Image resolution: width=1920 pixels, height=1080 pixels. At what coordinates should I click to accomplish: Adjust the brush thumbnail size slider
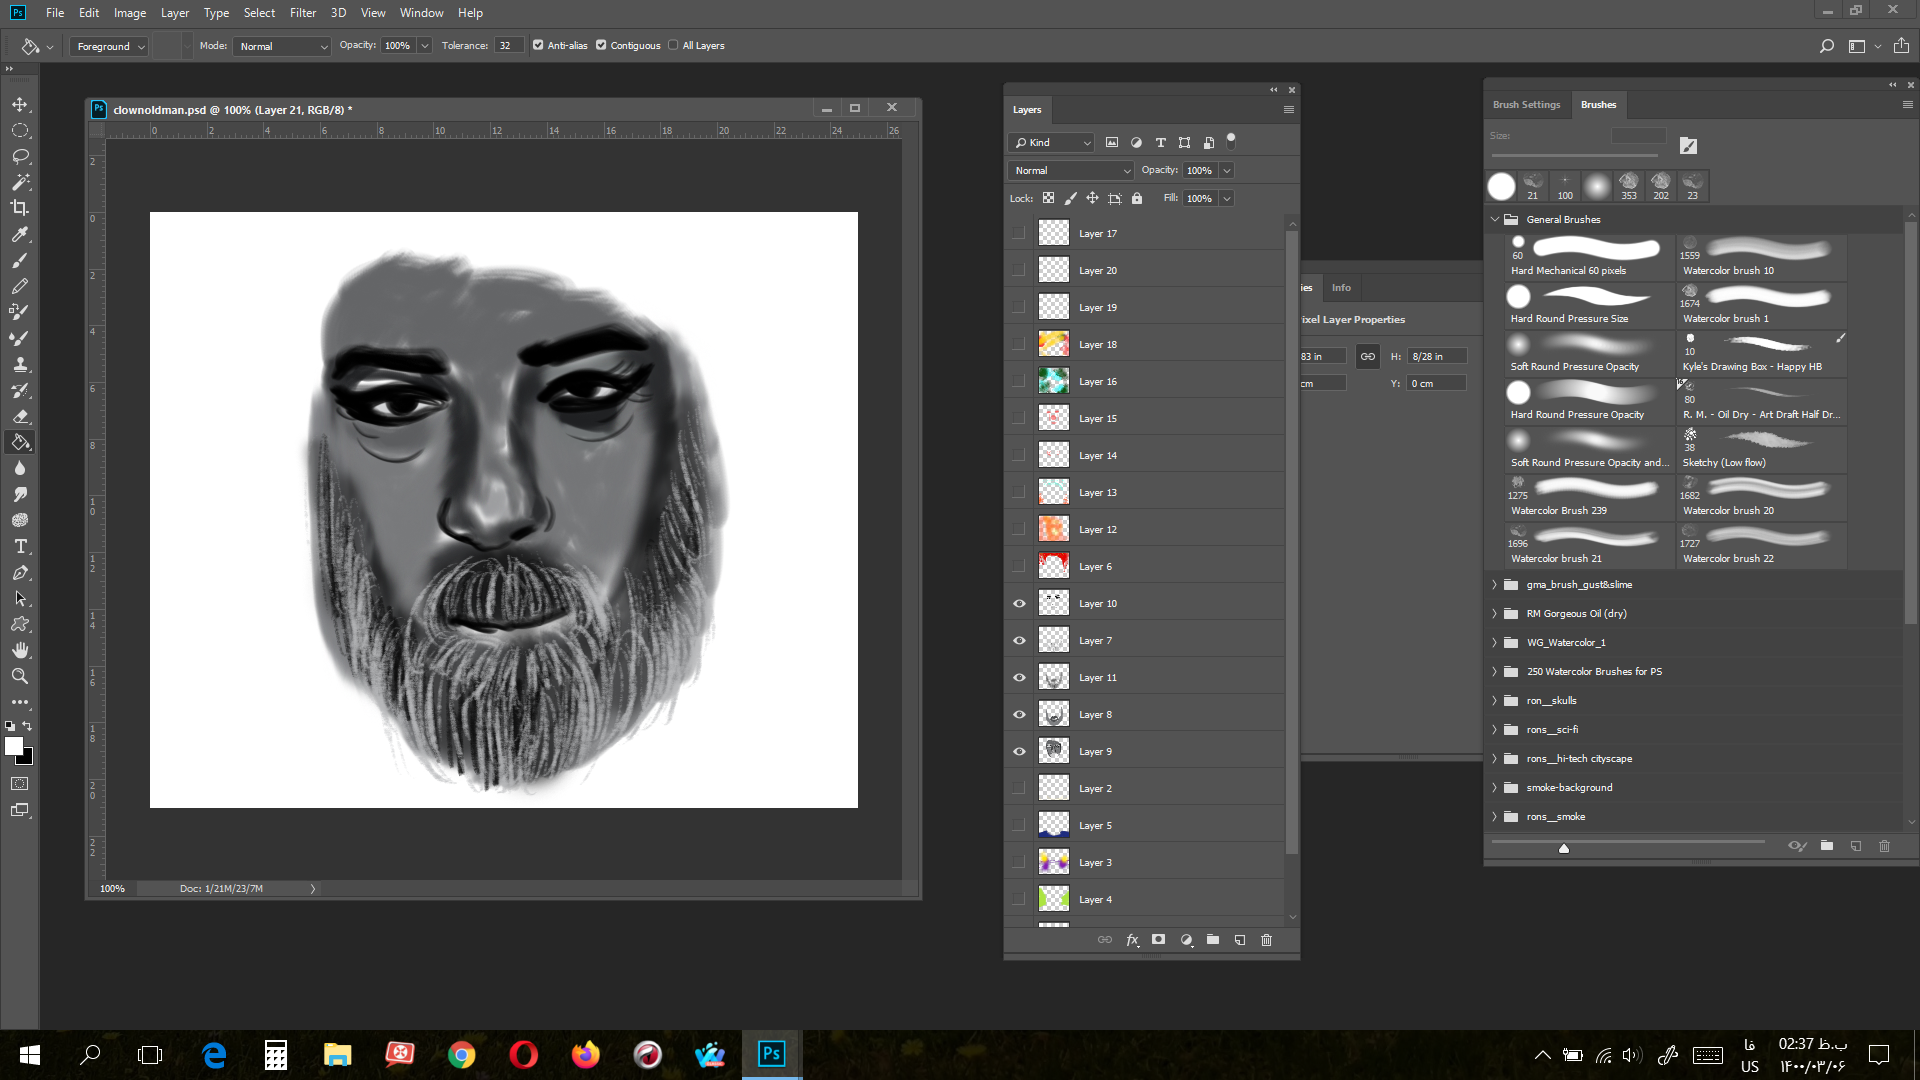pyautogui.click(x=1564, y=848)
